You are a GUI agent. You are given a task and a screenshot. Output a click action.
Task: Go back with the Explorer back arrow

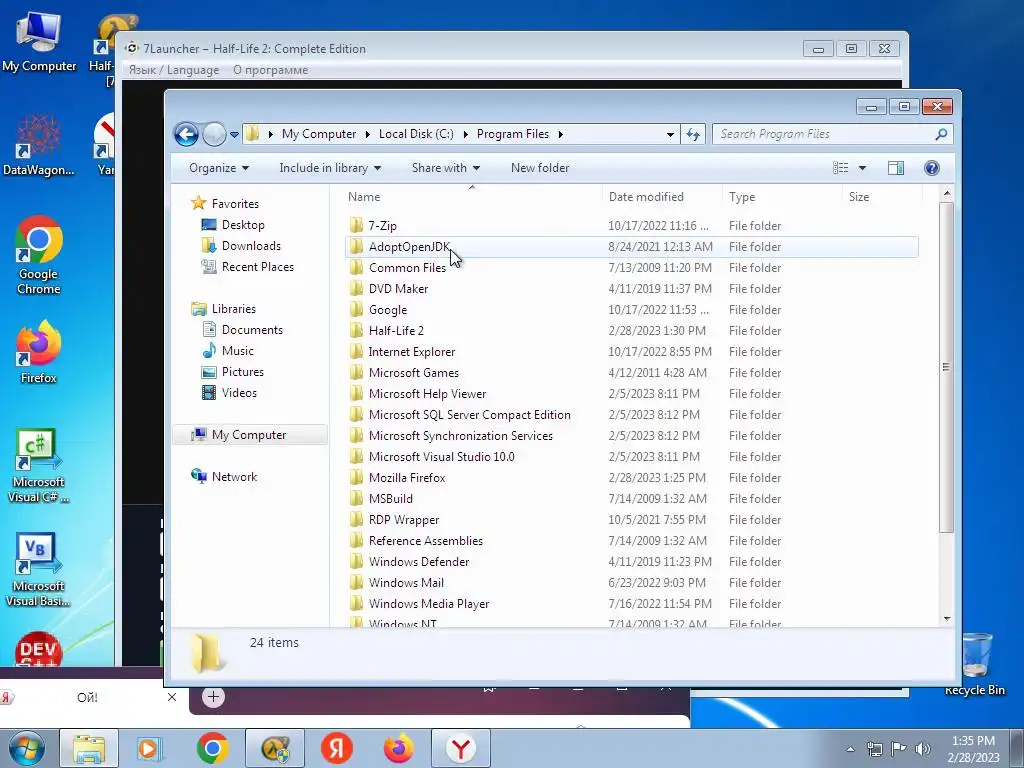[186, 135]
